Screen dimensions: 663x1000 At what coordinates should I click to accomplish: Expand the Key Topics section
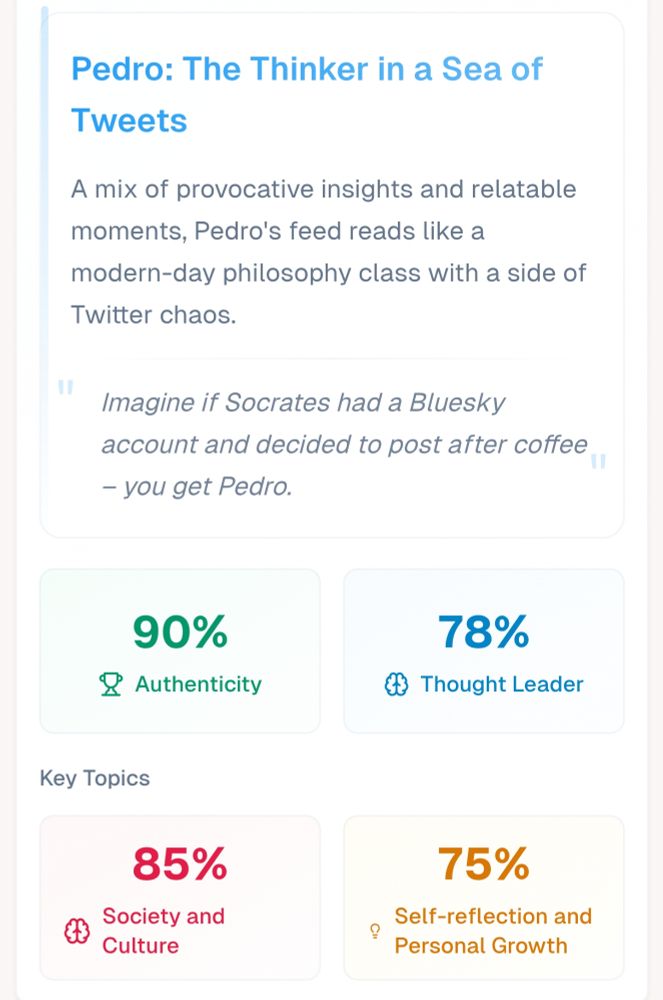click(94, 777)
